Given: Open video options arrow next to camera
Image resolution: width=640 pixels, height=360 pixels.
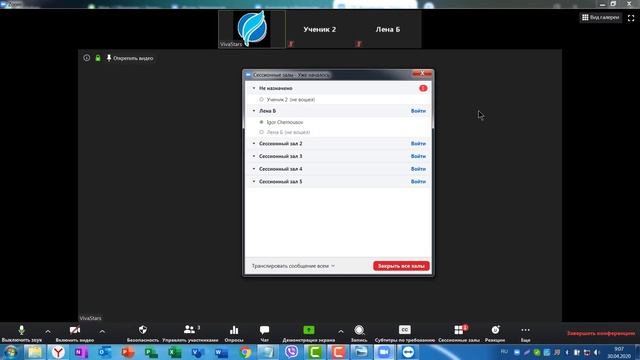Looking at the screenshot, I should tap(102, 331).
